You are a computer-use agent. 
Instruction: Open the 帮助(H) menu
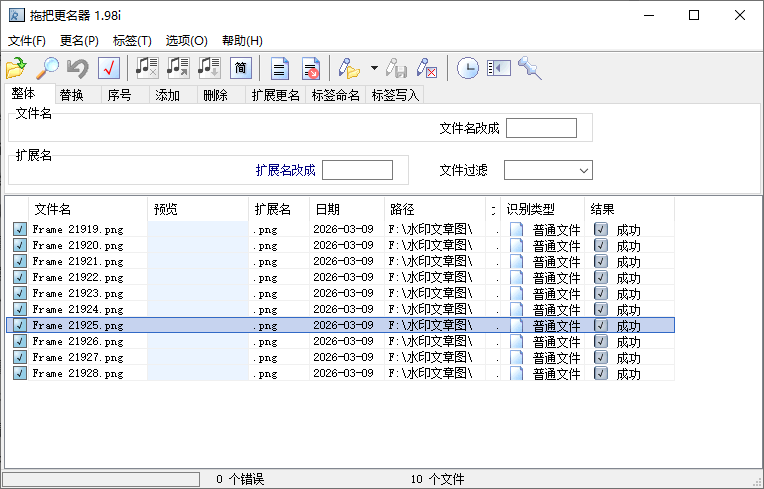click(242, 40)
